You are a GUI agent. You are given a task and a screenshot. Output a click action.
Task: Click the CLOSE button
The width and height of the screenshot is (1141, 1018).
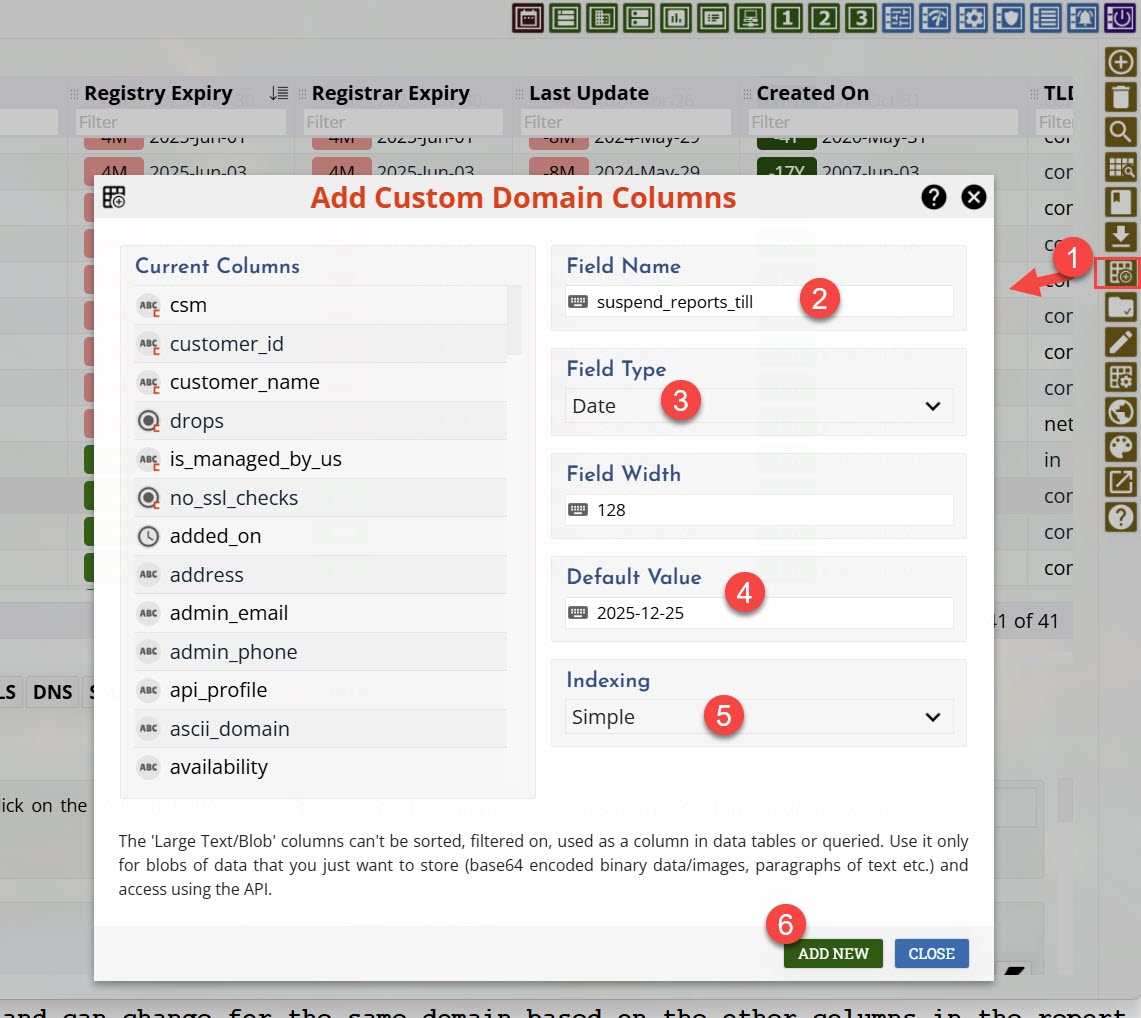point(931,954)
